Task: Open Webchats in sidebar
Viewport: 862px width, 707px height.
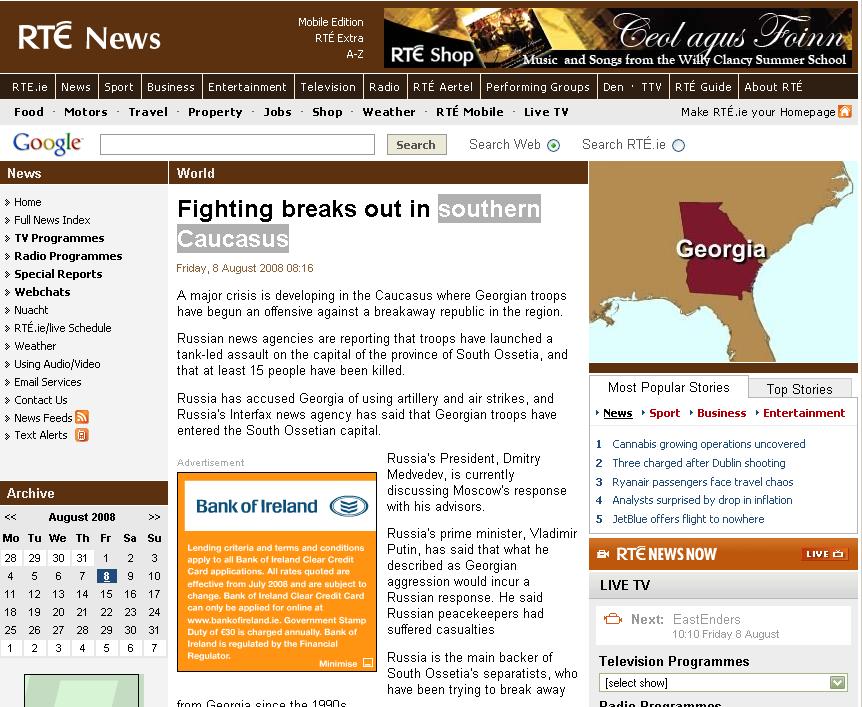Action: [42, 292]
